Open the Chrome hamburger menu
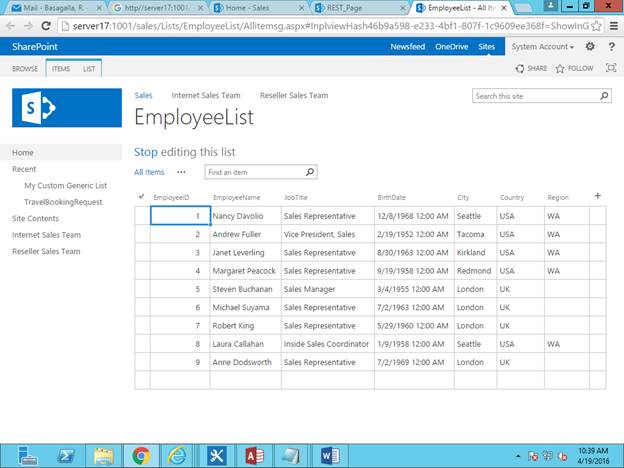Screen dimensions: 624x468 tap(614, 26)
